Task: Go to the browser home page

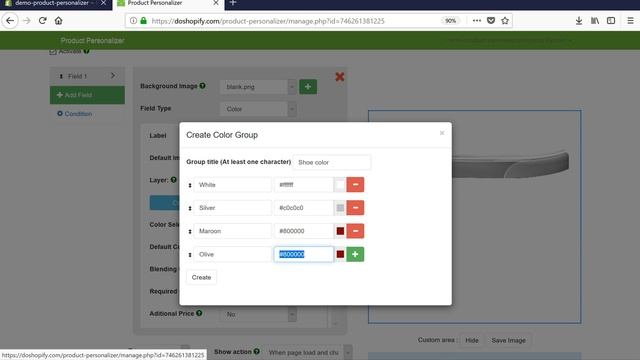Action: click(x=58, y=20)
